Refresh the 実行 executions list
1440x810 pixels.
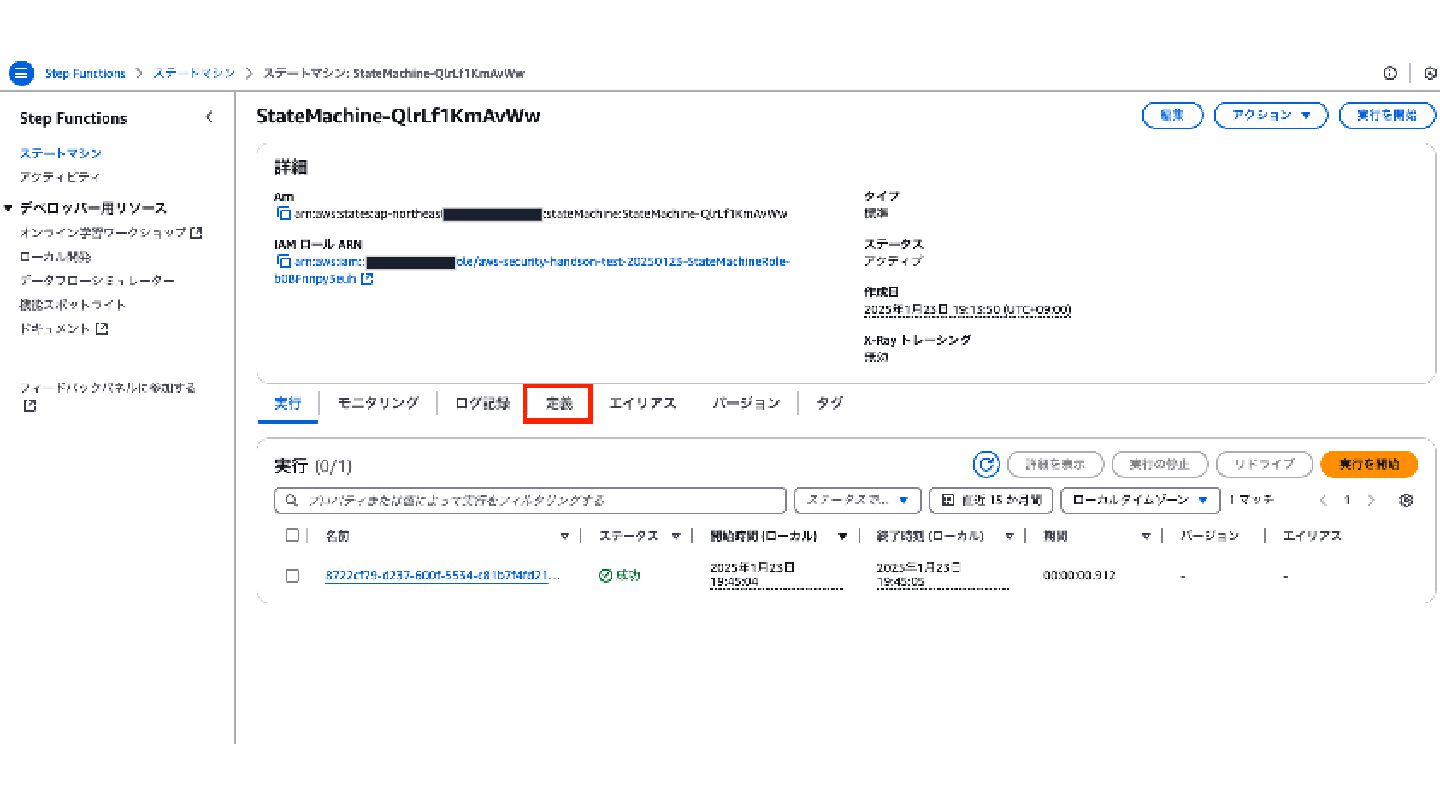986,464
